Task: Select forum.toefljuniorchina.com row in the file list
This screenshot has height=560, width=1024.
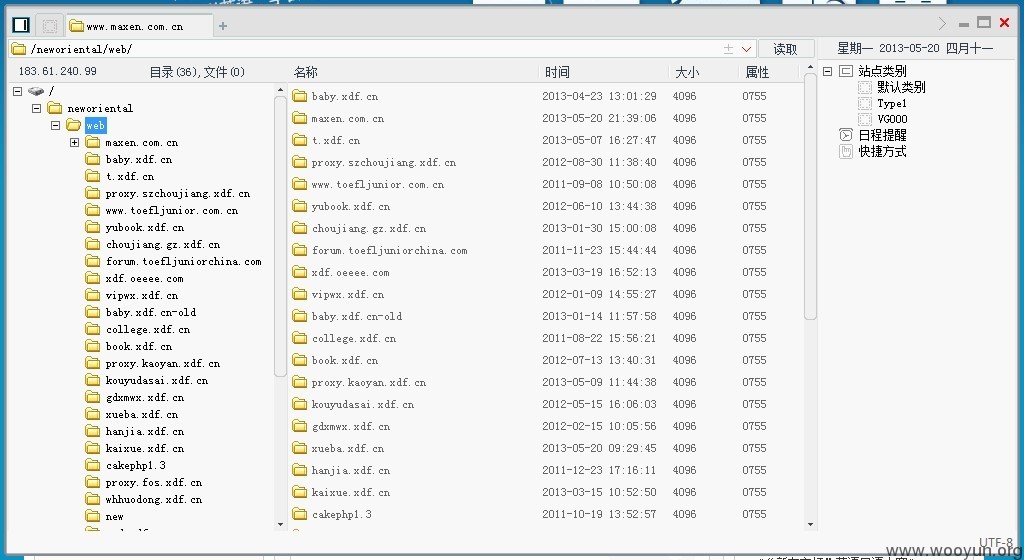Action: (x=544, y=250)
